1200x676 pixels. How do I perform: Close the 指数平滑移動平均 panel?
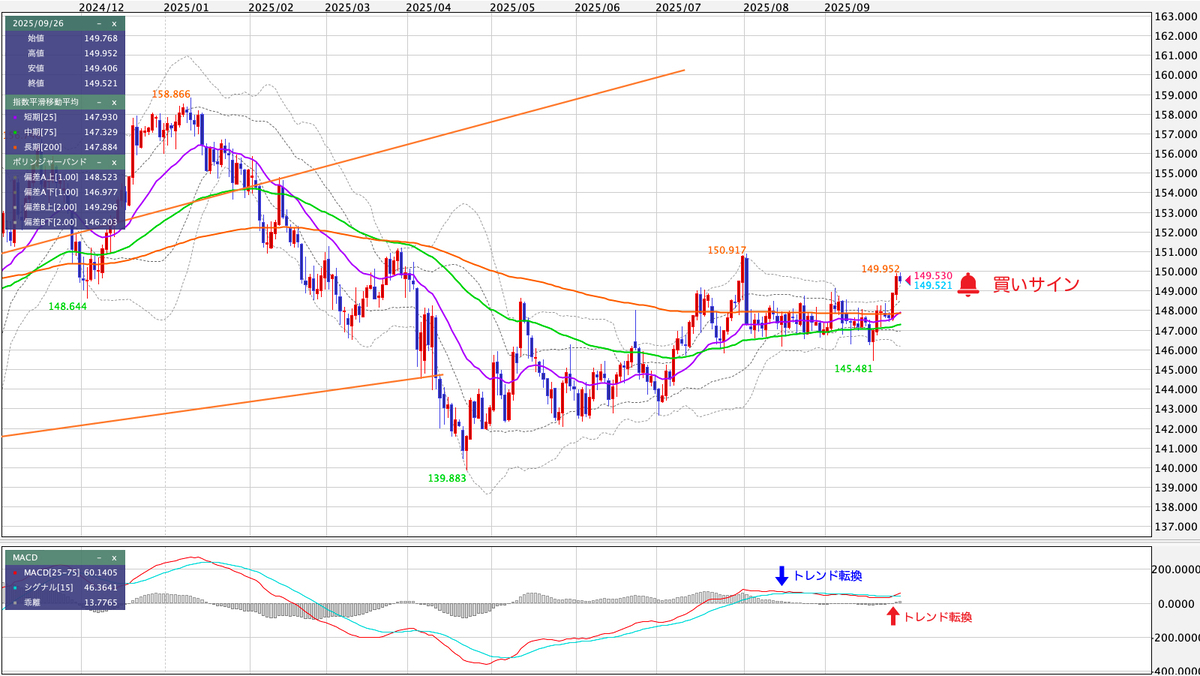coord(113,102)
